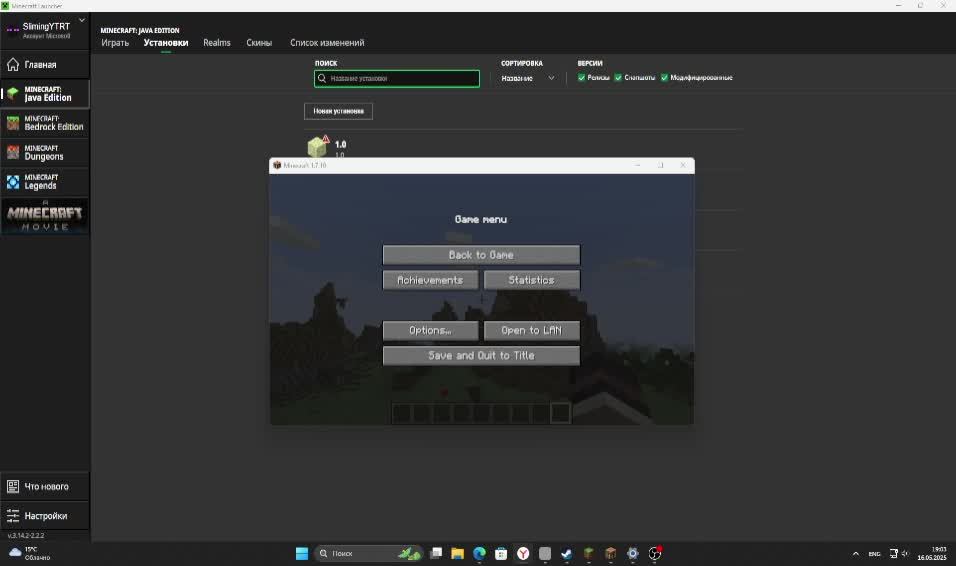The image size is (956, 566).
Task: Open File Explorer from the taskbar
Action: point(458,553)
